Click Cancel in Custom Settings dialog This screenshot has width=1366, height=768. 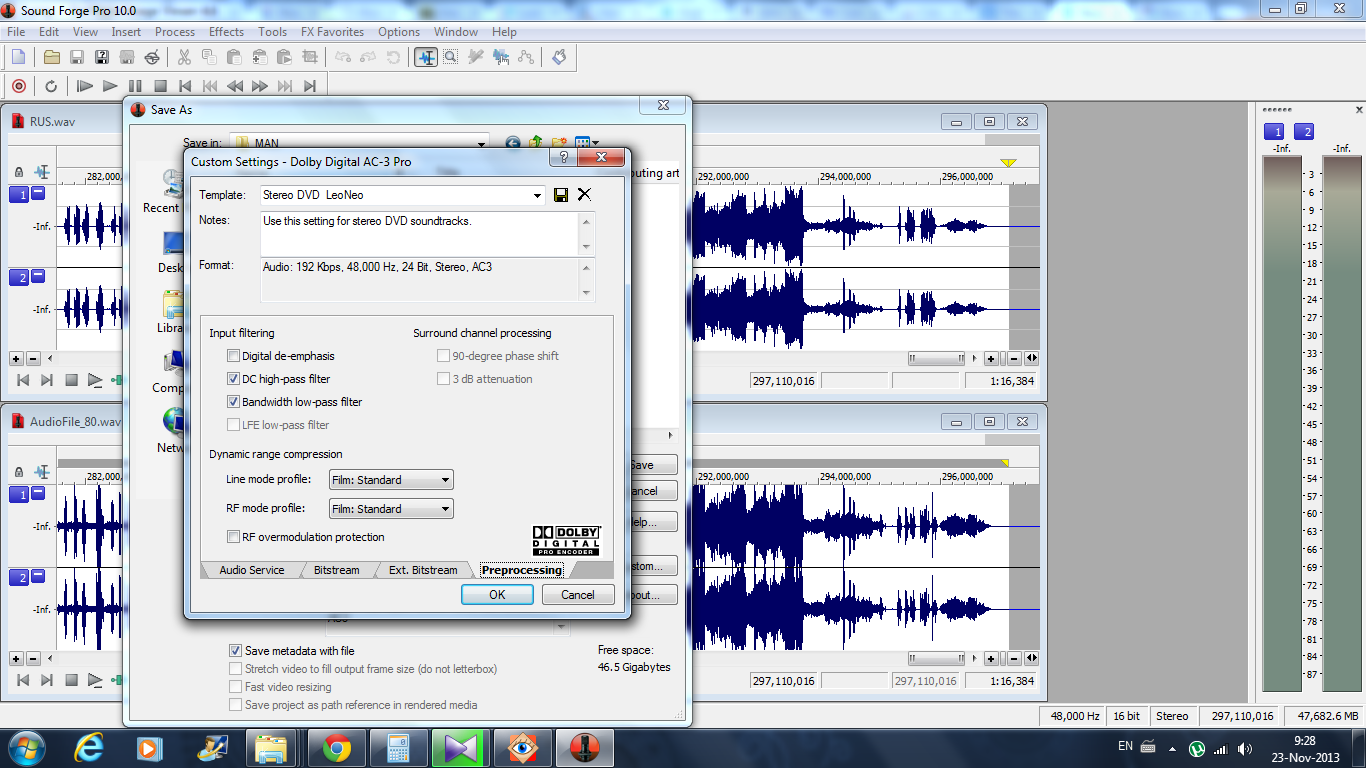(x=578, y=594)
